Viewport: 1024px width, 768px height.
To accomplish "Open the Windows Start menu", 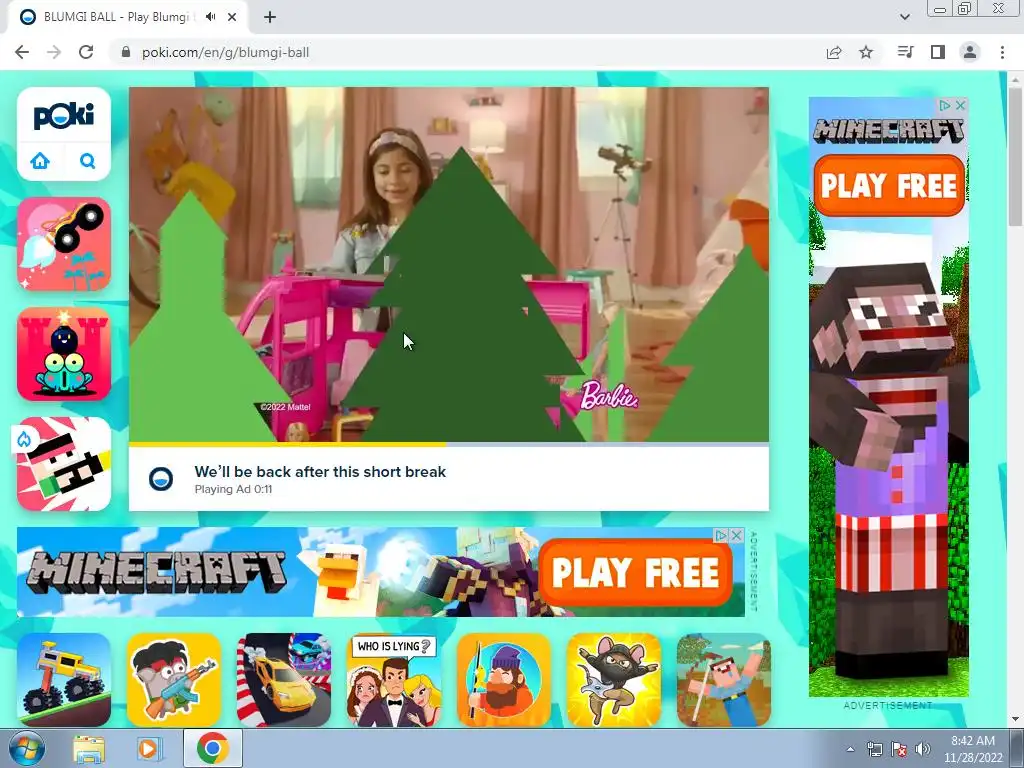I will (x=27, y=748).
